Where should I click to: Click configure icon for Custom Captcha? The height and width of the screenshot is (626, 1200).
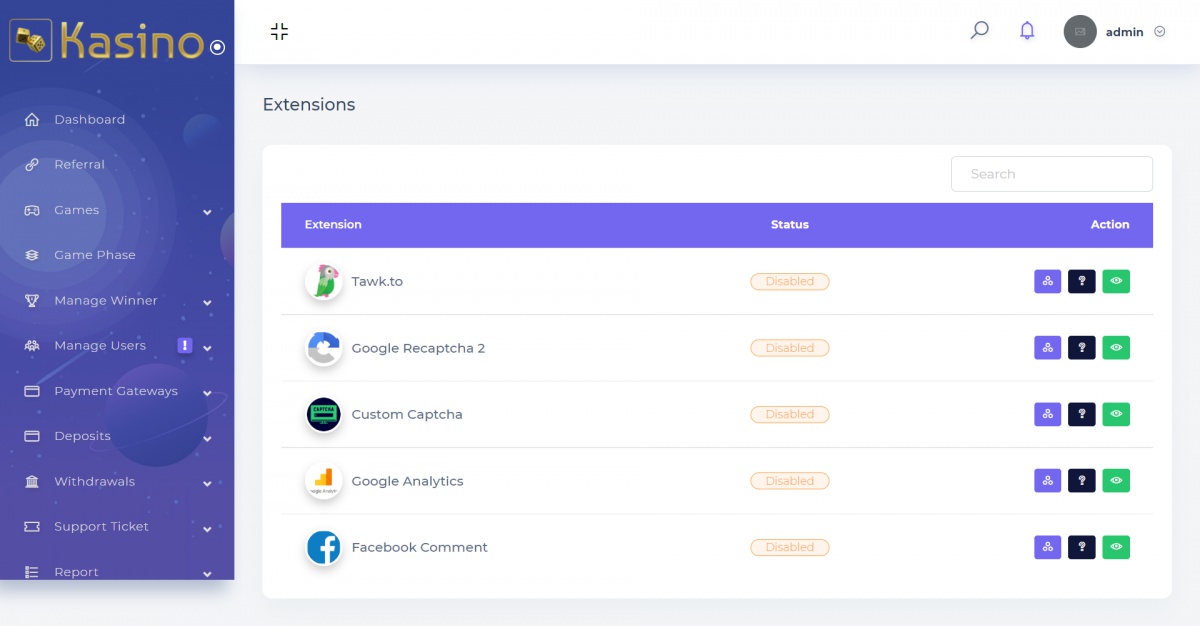pyautogui.click(x=1047, y=414)
